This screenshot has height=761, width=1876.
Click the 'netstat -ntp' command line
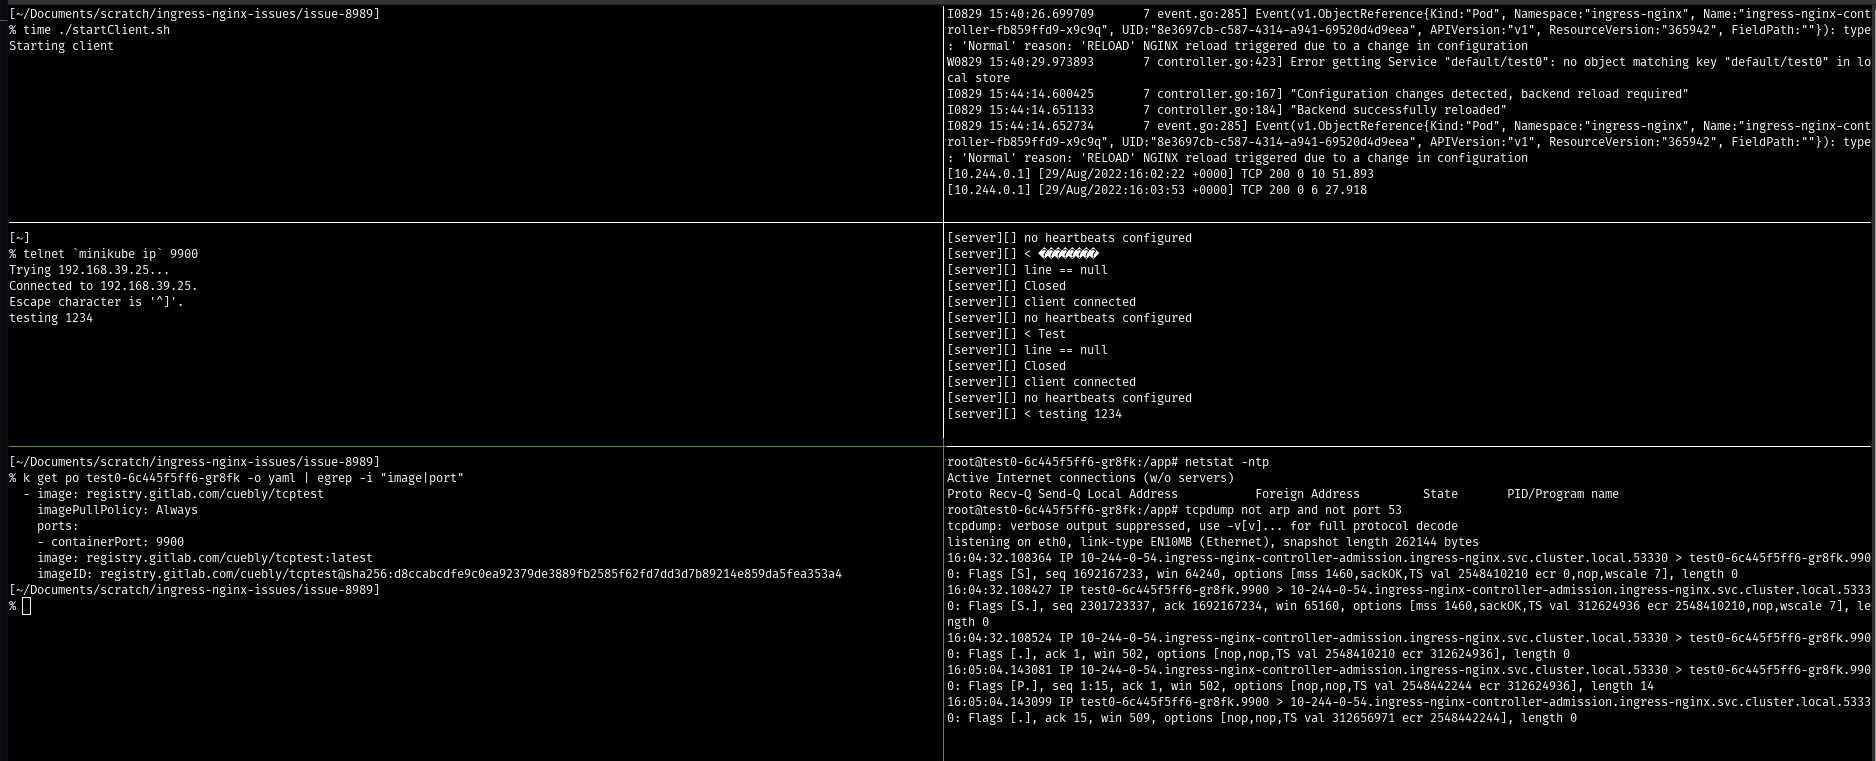point(1108,462)
